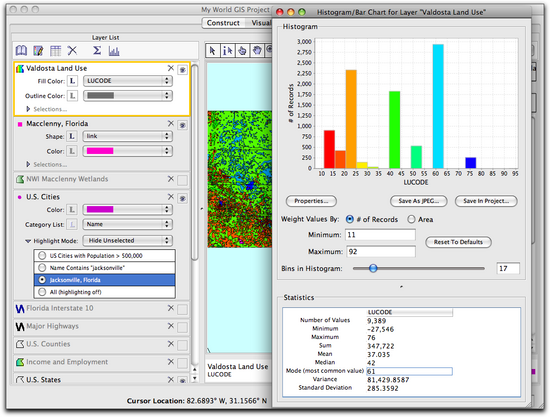Click the Minimum value field
Image resolution: width=550 pixels, height=417 pixels.
tap(381, 235)
